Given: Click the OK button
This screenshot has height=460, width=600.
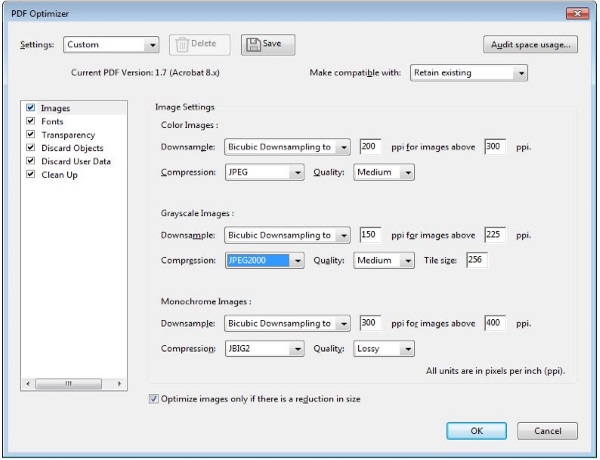Looking at the screenshot, I should [x=476, y=431].
